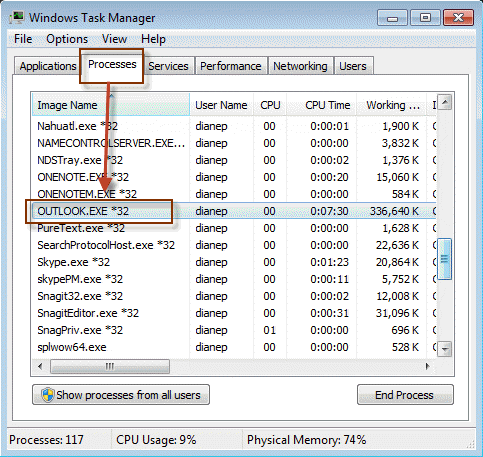This screenshot has height=457, width=483.
Task: Click Show processes from all users
Action: tap(121, 395)
